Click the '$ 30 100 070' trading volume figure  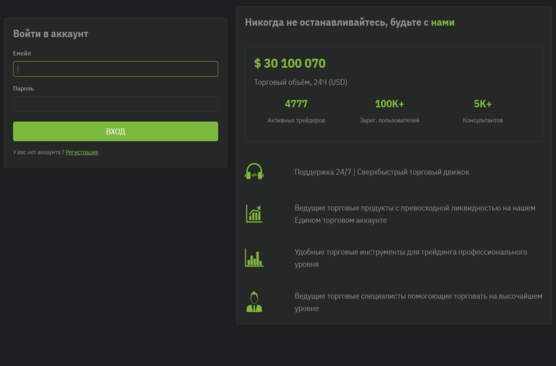coord(290,63)
